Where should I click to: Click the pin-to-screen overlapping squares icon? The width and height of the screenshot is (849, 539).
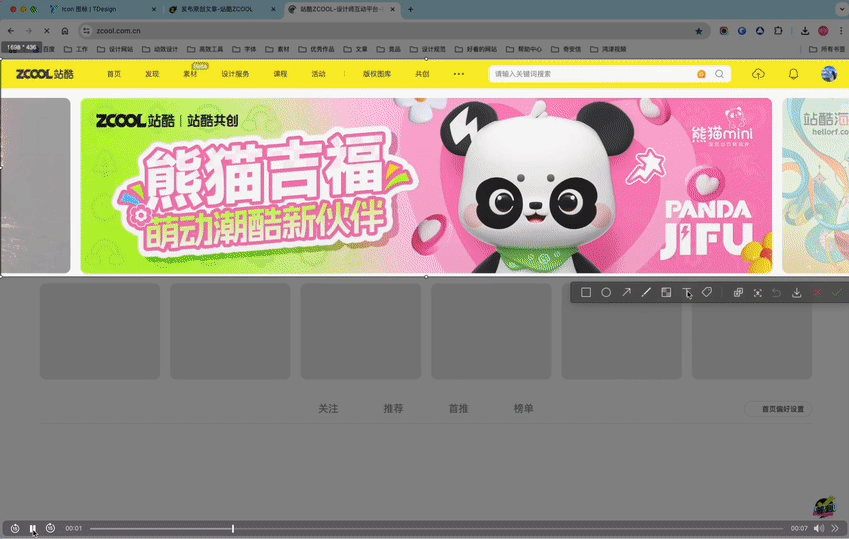[x=738, y=293]
